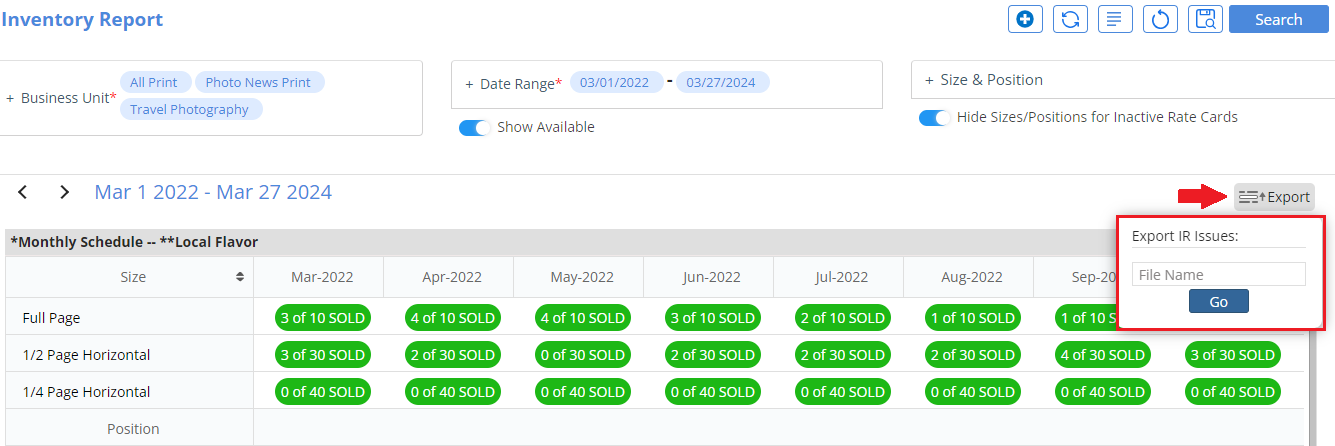The height and width of the screenshot is (446, 1335).
Task: Click the reset circular arrow icon
Action: (1160, 19)
